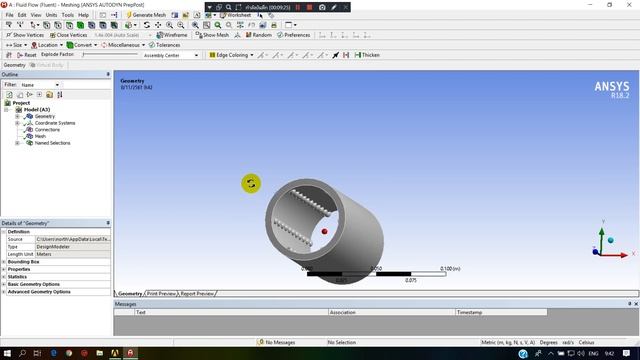The width and height of the screenshot is (640, 360).
Task: Switch to the Print Preview tab
Action: 161,293
